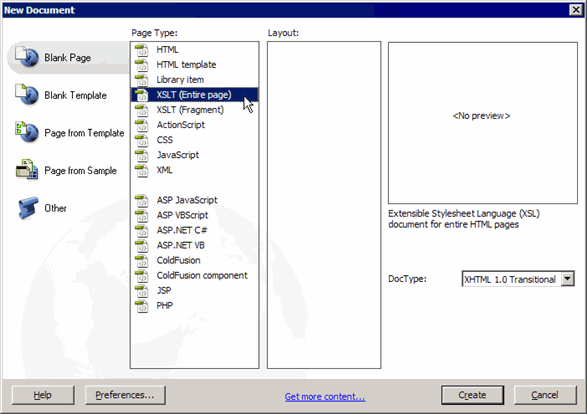Pick XML page type text
587x414 pixels.
164,170
